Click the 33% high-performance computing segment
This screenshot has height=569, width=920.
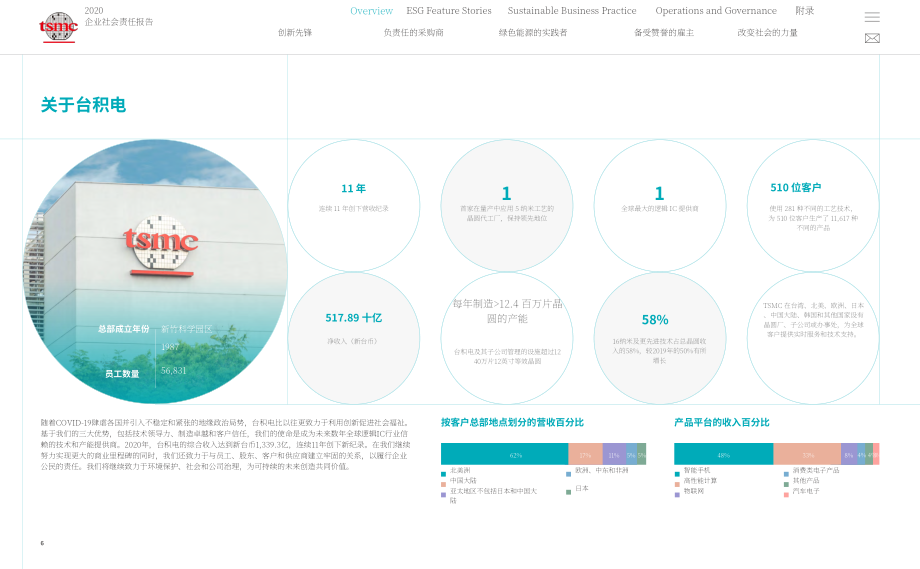pyautogui.click(x=807, y=455)
